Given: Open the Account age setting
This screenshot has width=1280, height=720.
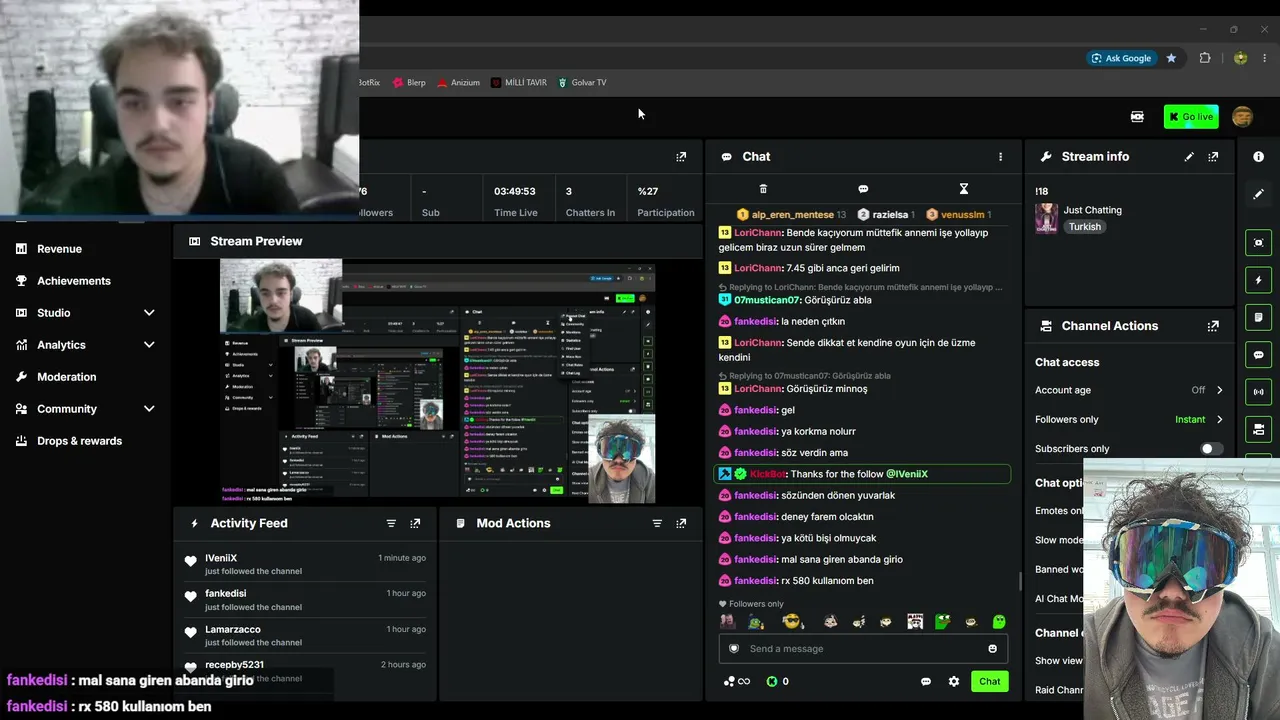Looking at the screenshot, I should (1129, 390).
